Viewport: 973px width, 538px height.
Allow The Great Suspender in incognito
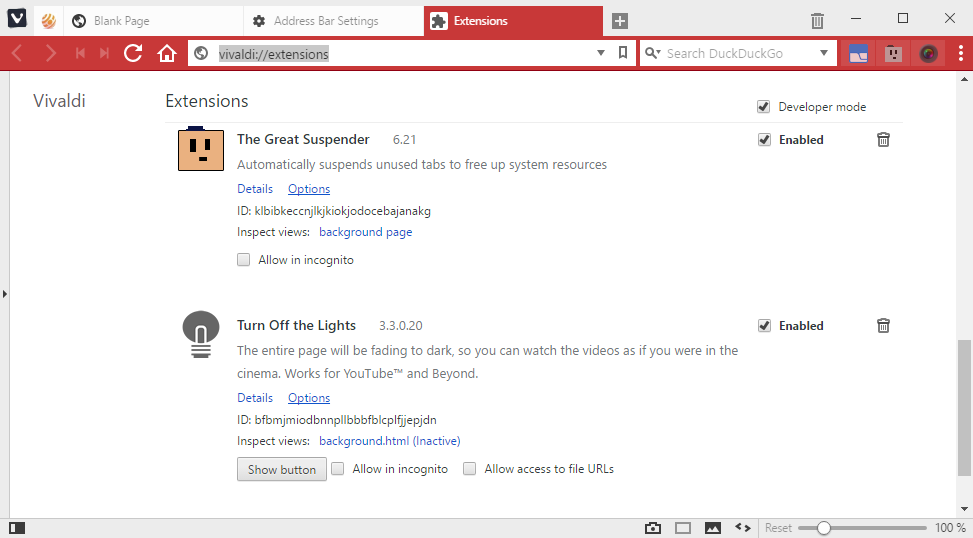(x=243, y=259)
